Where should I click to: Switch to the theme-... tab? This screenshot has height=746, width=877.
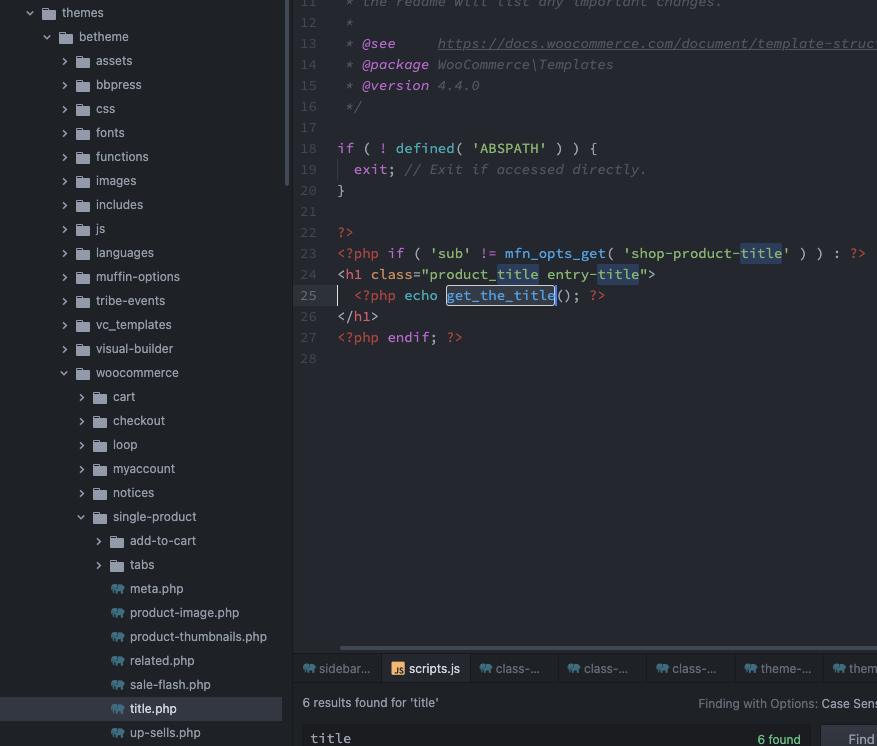779,669
